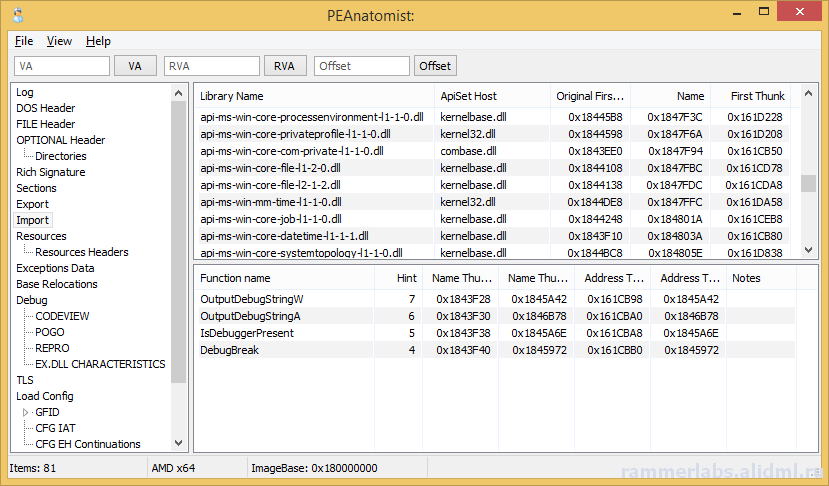829x486 pixels.
Task: Click the VA button
Action: pyautogui.click(x=135, y=66)
